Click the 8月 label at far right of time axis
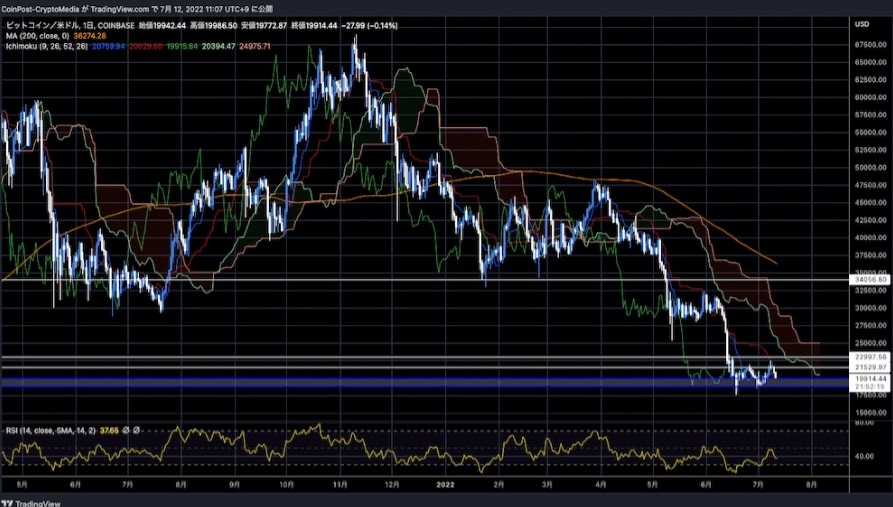This screenshot has width=893, height=507. pyautogui.click(x=812, y=485)
